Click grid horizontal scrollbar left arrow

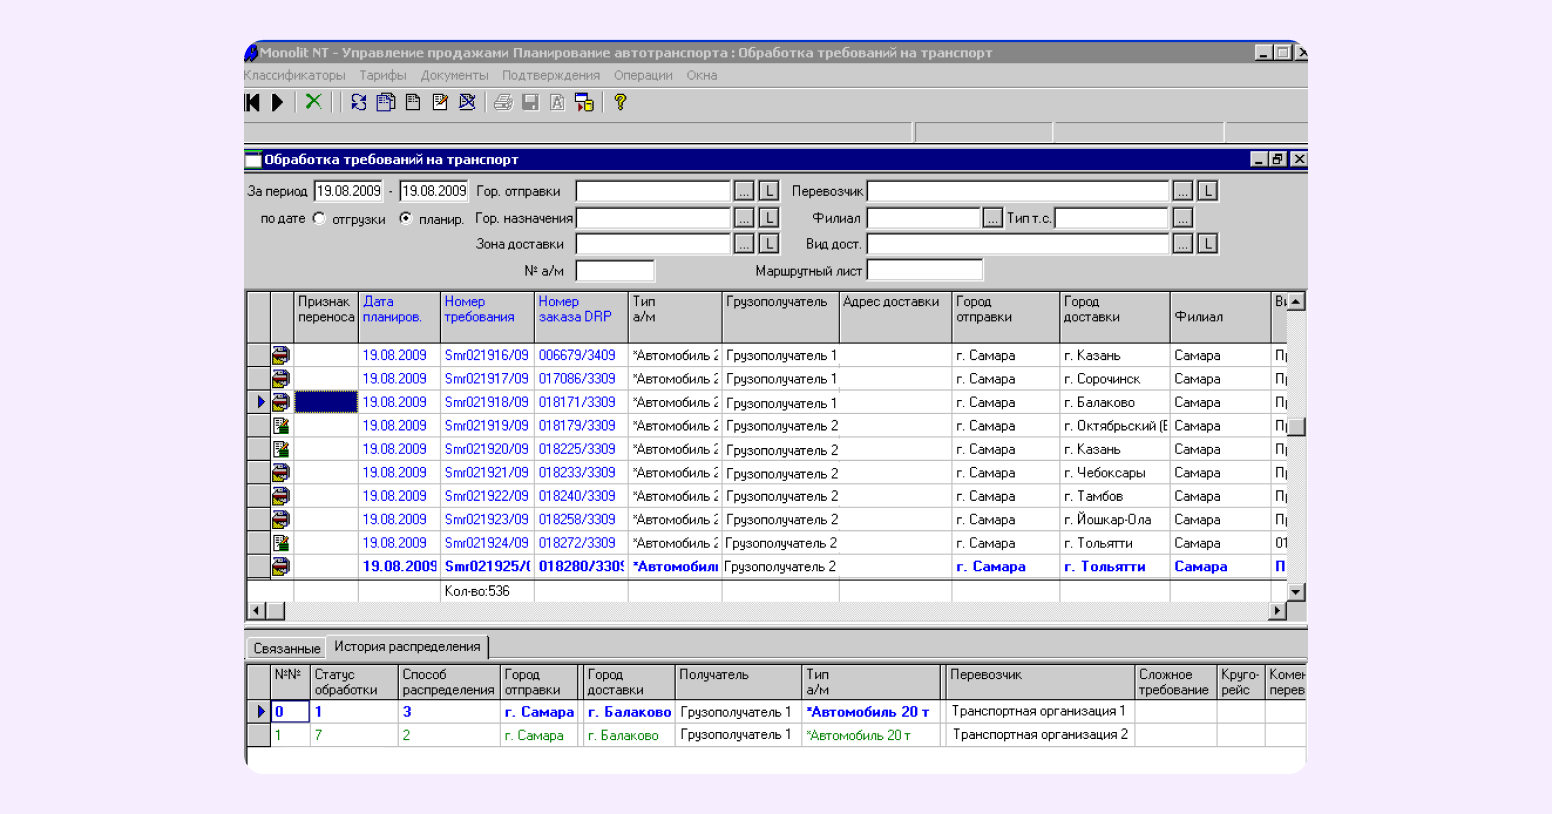[x=256, y=610]
